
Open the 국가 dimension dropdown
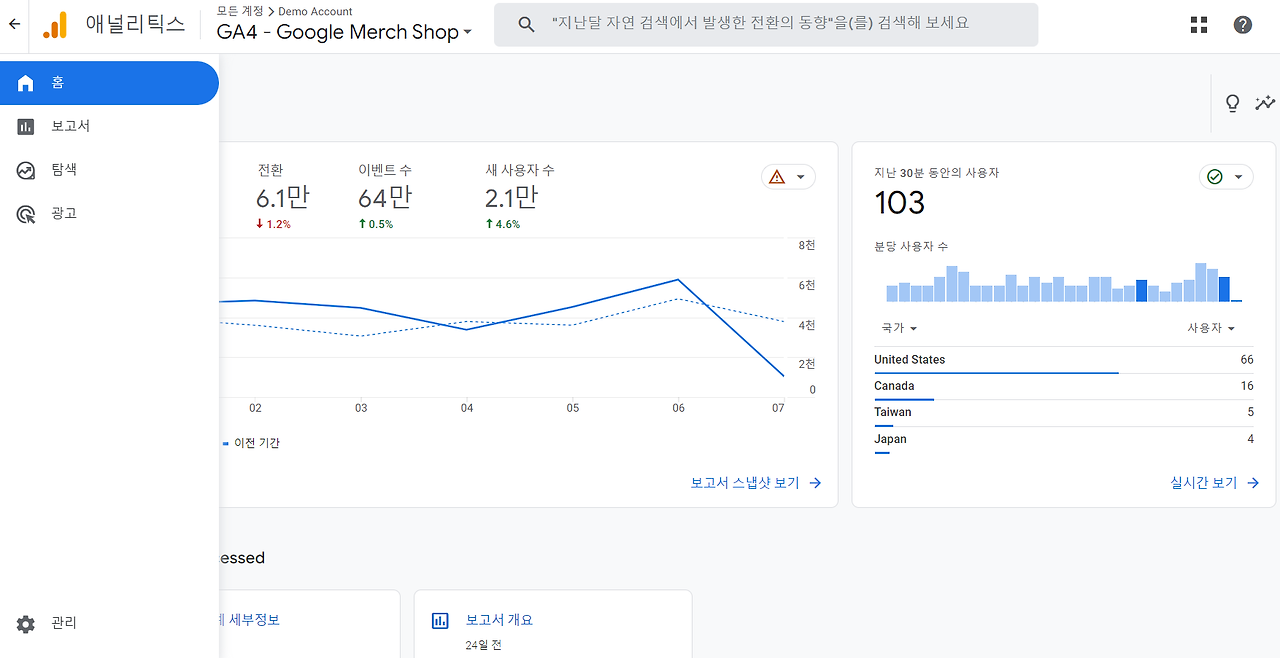pyautogui.click(x=899, y=328)
